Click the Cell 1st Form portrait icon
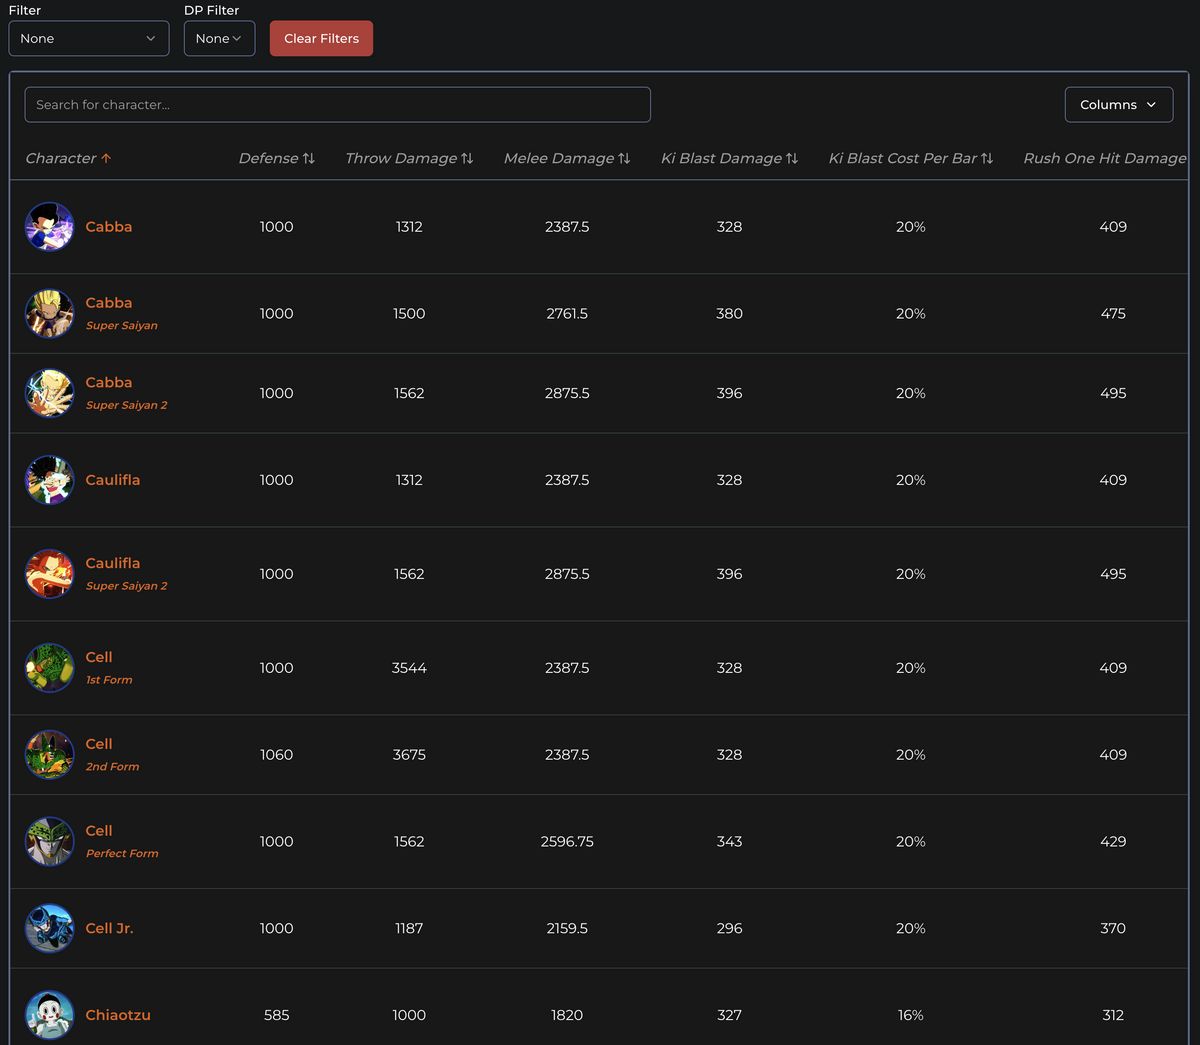Viewport: 1200px width, 1045px height. pos(49,667)
